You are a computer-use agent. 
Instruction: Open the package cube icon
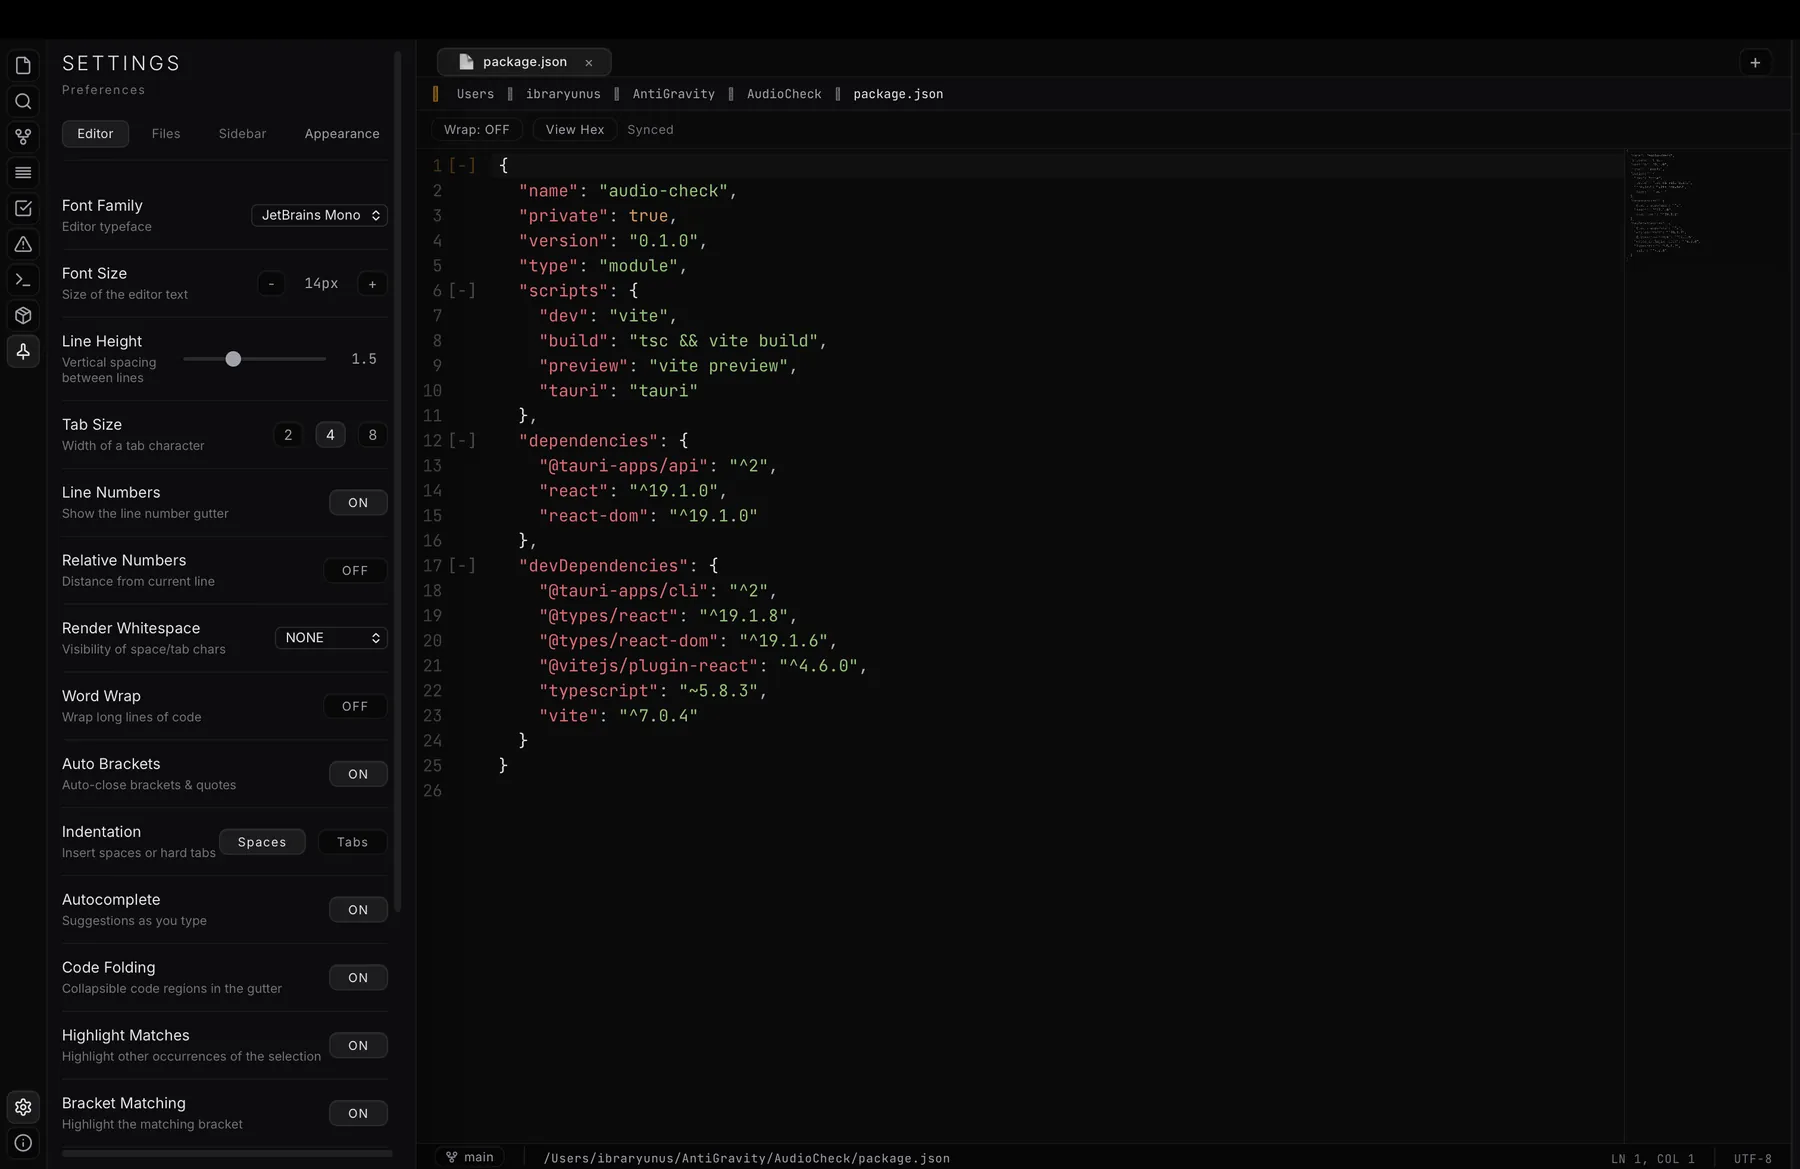tap(23, 316)
